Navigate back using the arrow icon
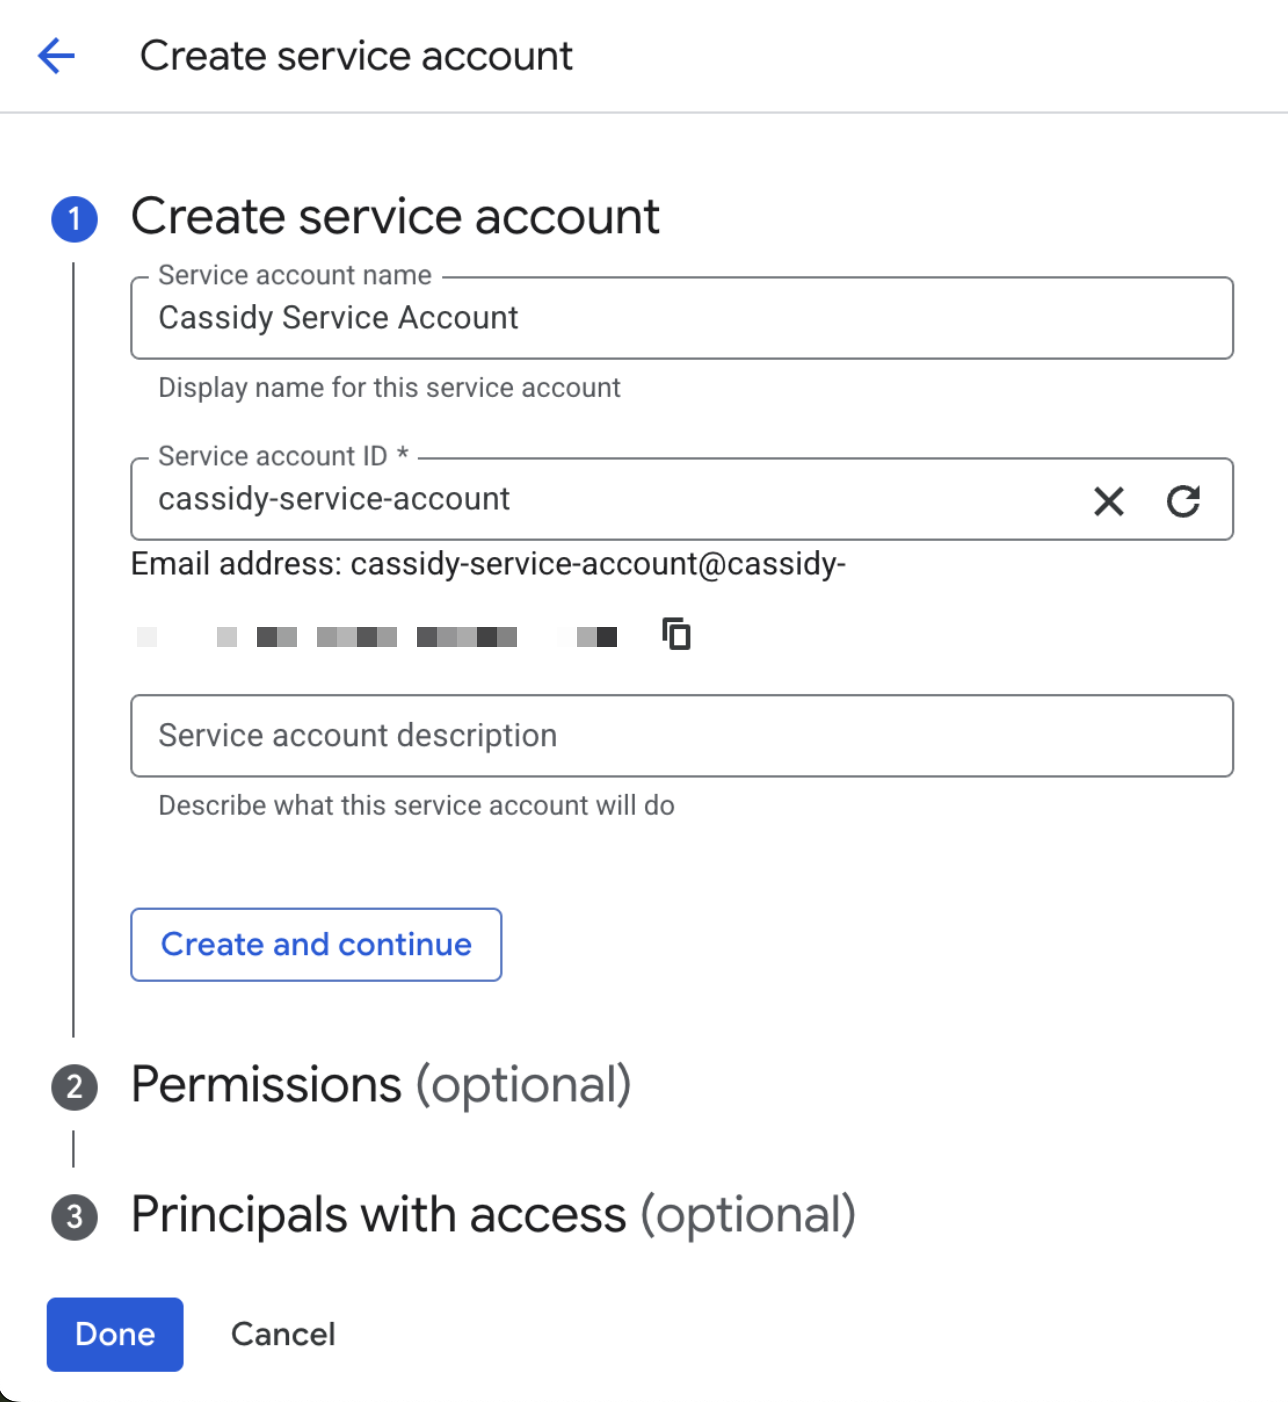1288x1402 pixels. 57,55
